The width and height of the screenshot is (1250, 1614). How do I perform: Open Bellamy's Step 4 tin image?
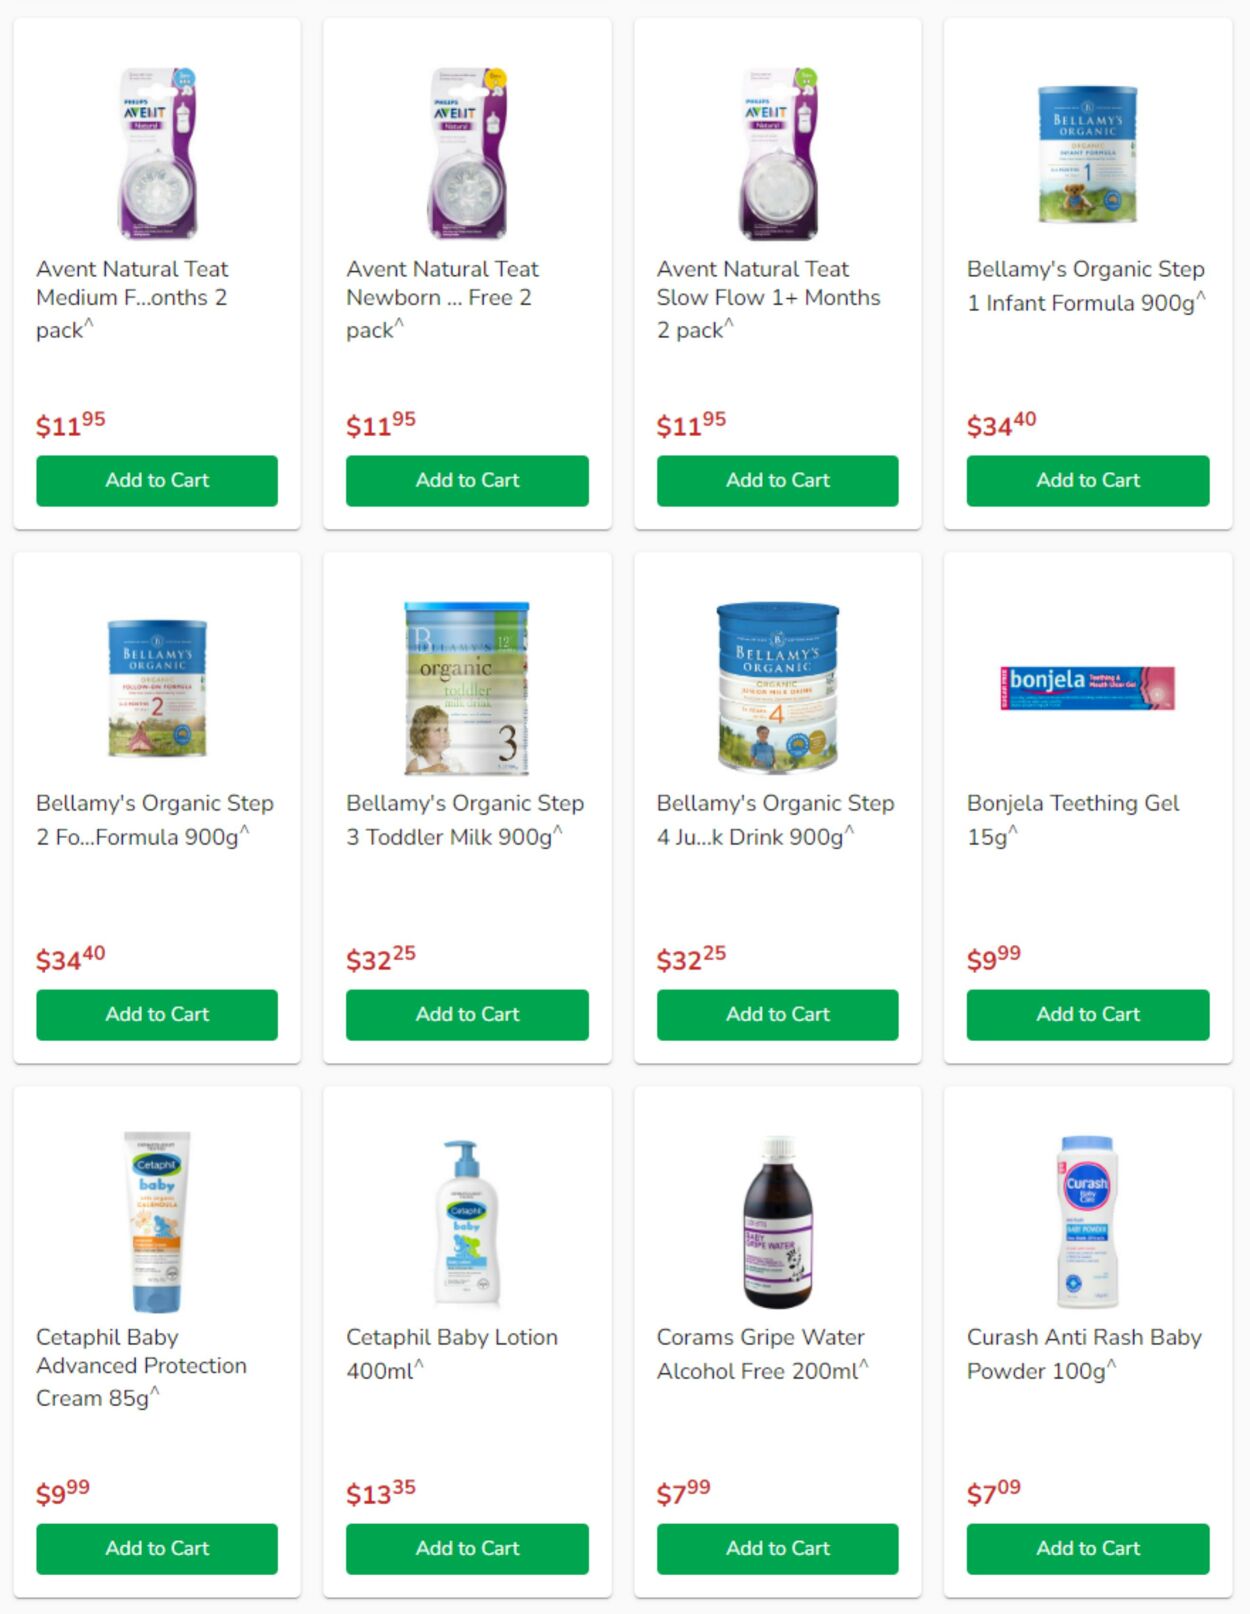pos(777,687)
